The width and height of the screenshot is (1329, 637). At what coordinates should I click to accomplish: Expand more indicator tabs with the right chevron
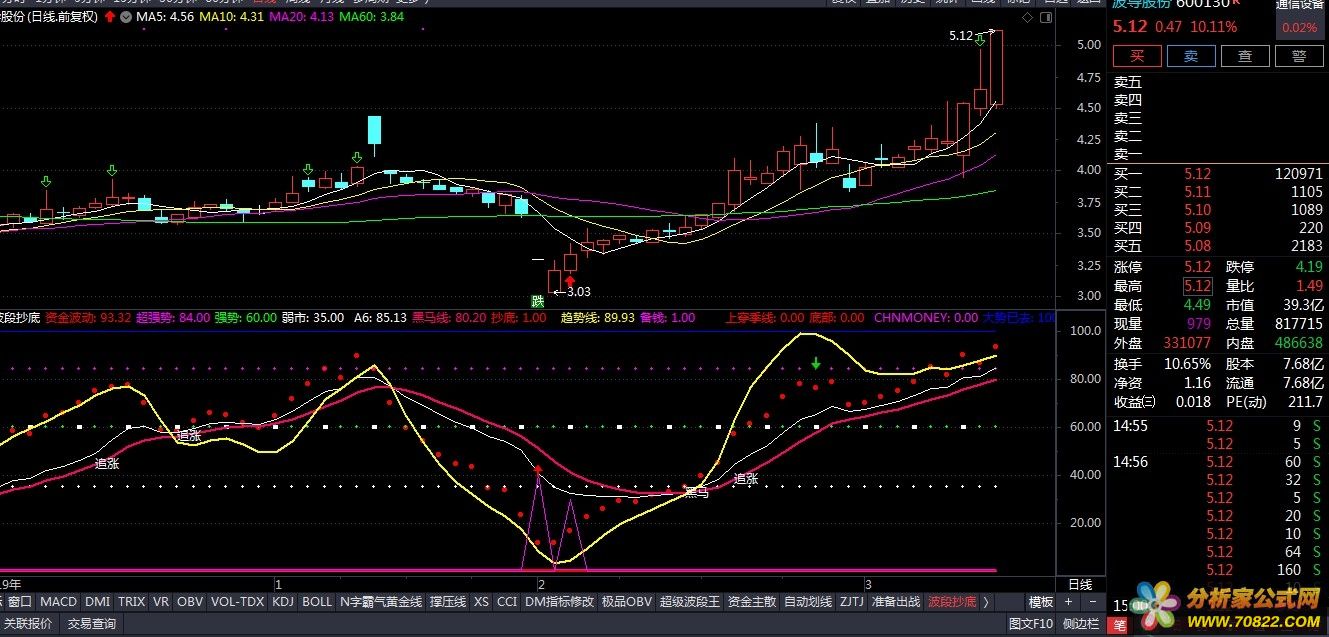pos(985,602)
